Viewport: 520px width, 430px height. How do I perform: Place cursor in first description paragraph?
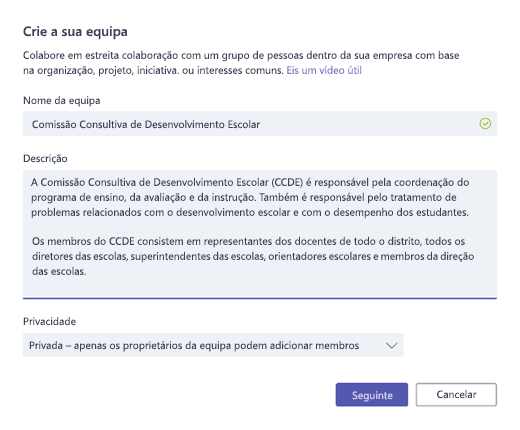coord(250,197)
